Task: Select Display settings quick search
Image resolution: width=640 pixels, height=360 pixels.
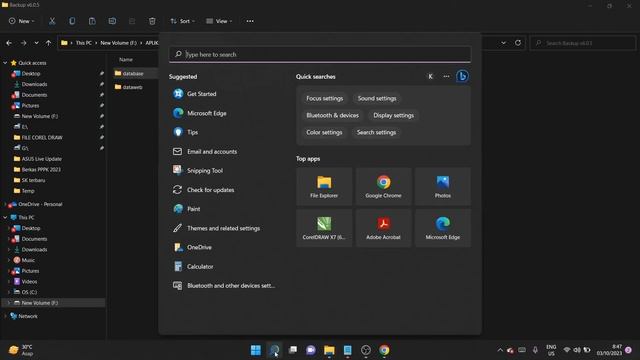Action: [x=393, y=116]
